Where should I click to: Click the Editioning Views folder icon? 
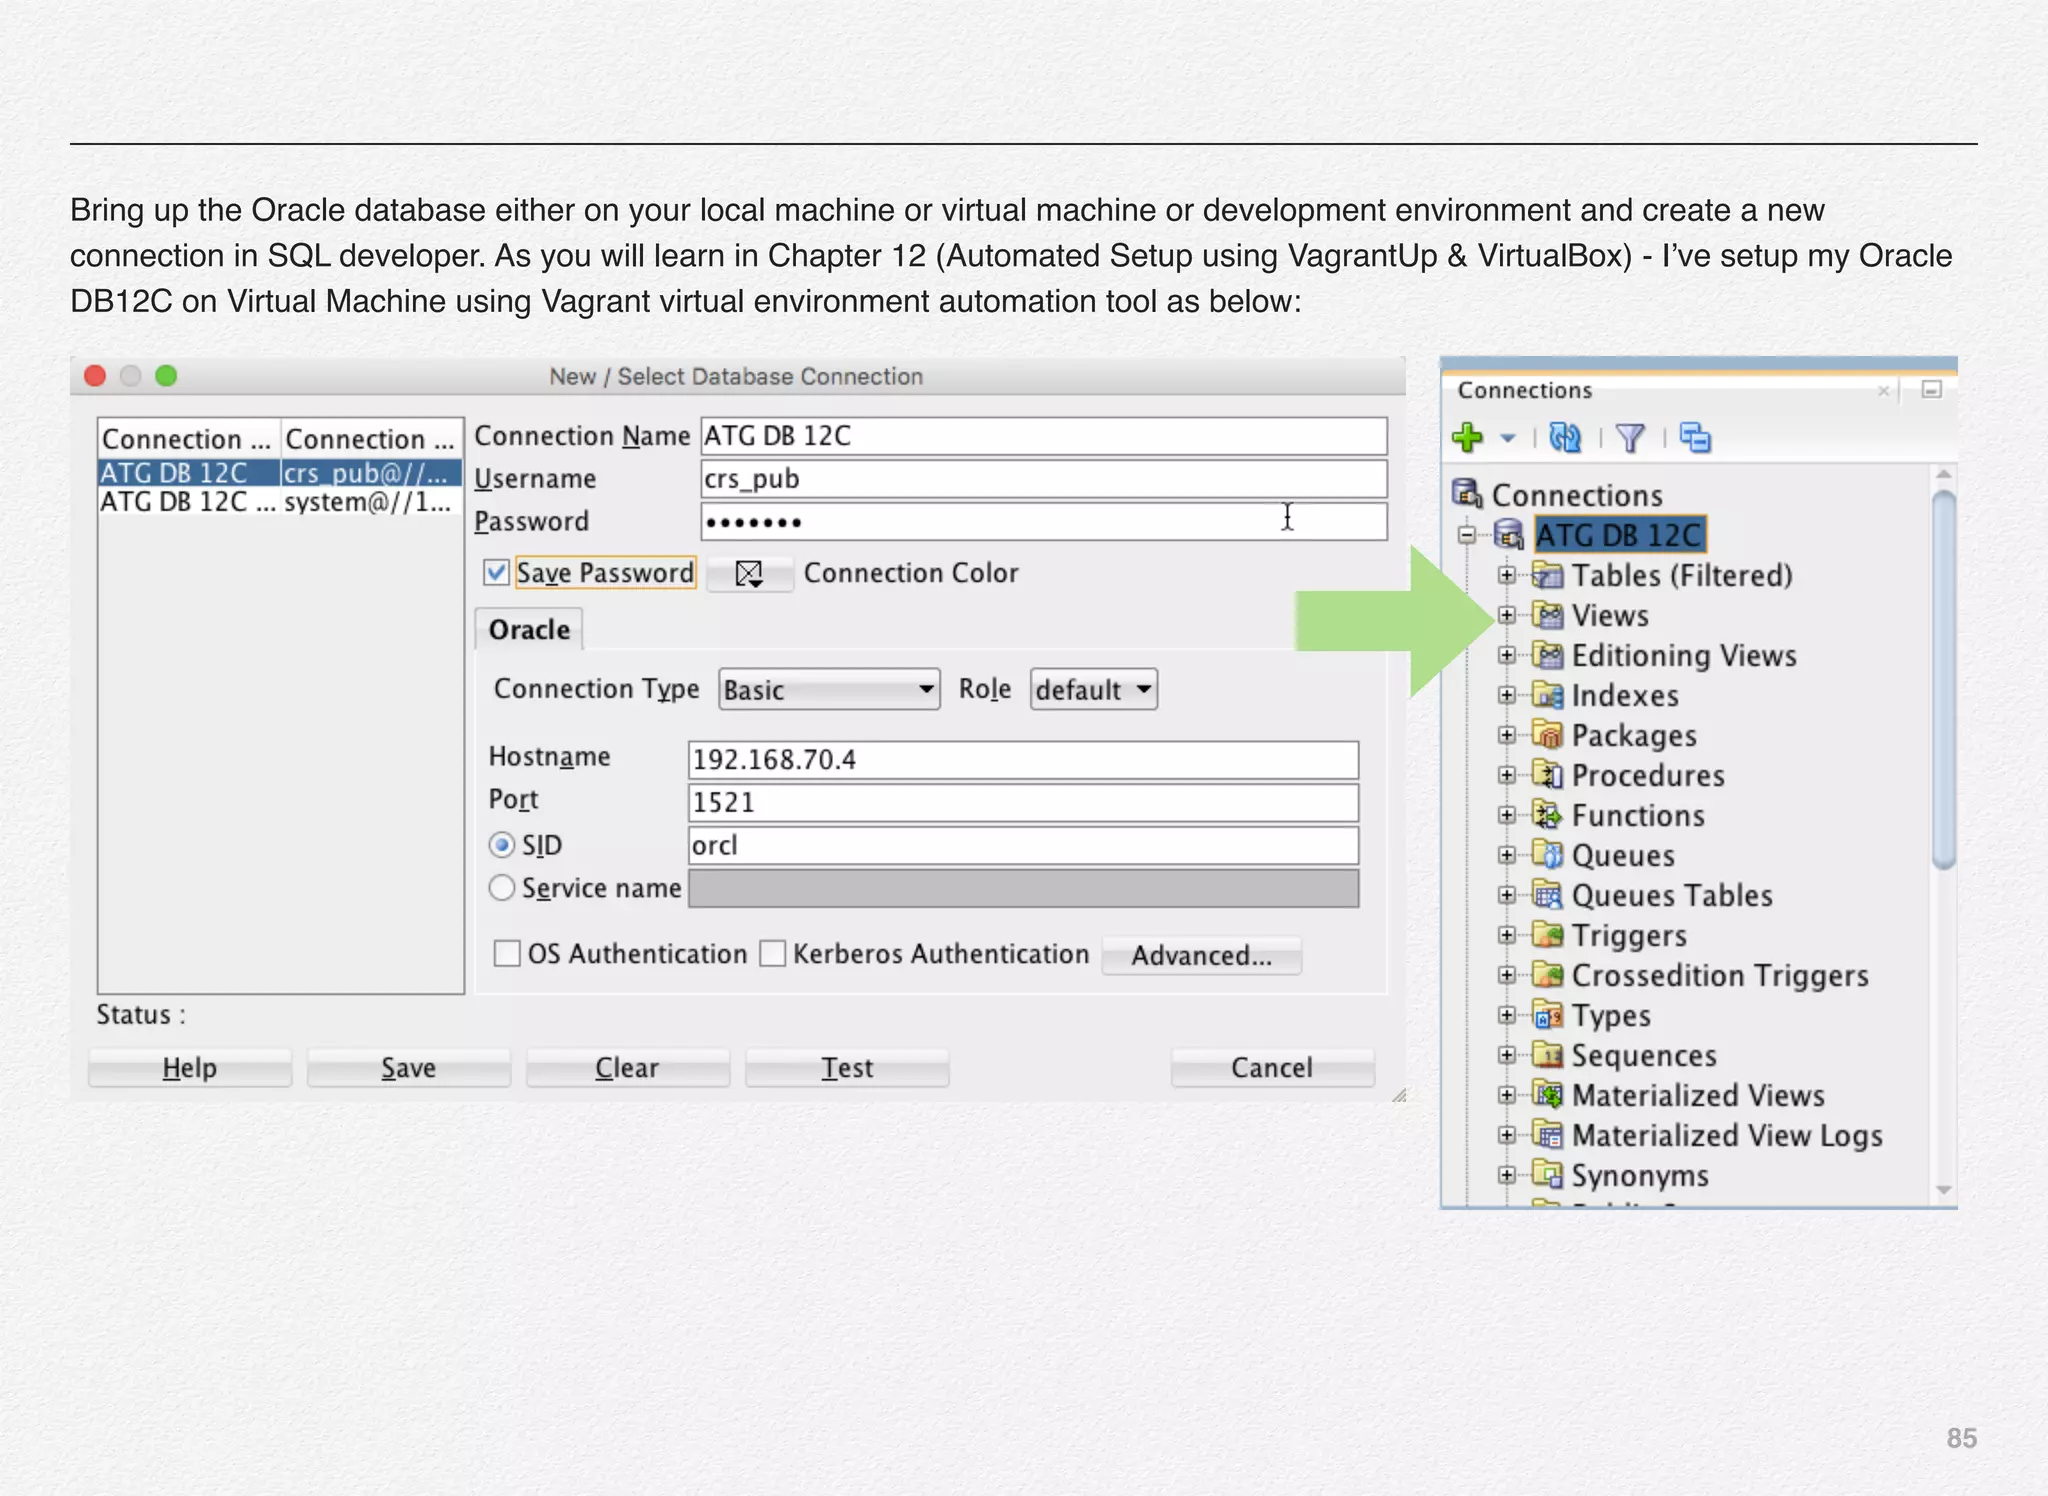coord(1547,655)
